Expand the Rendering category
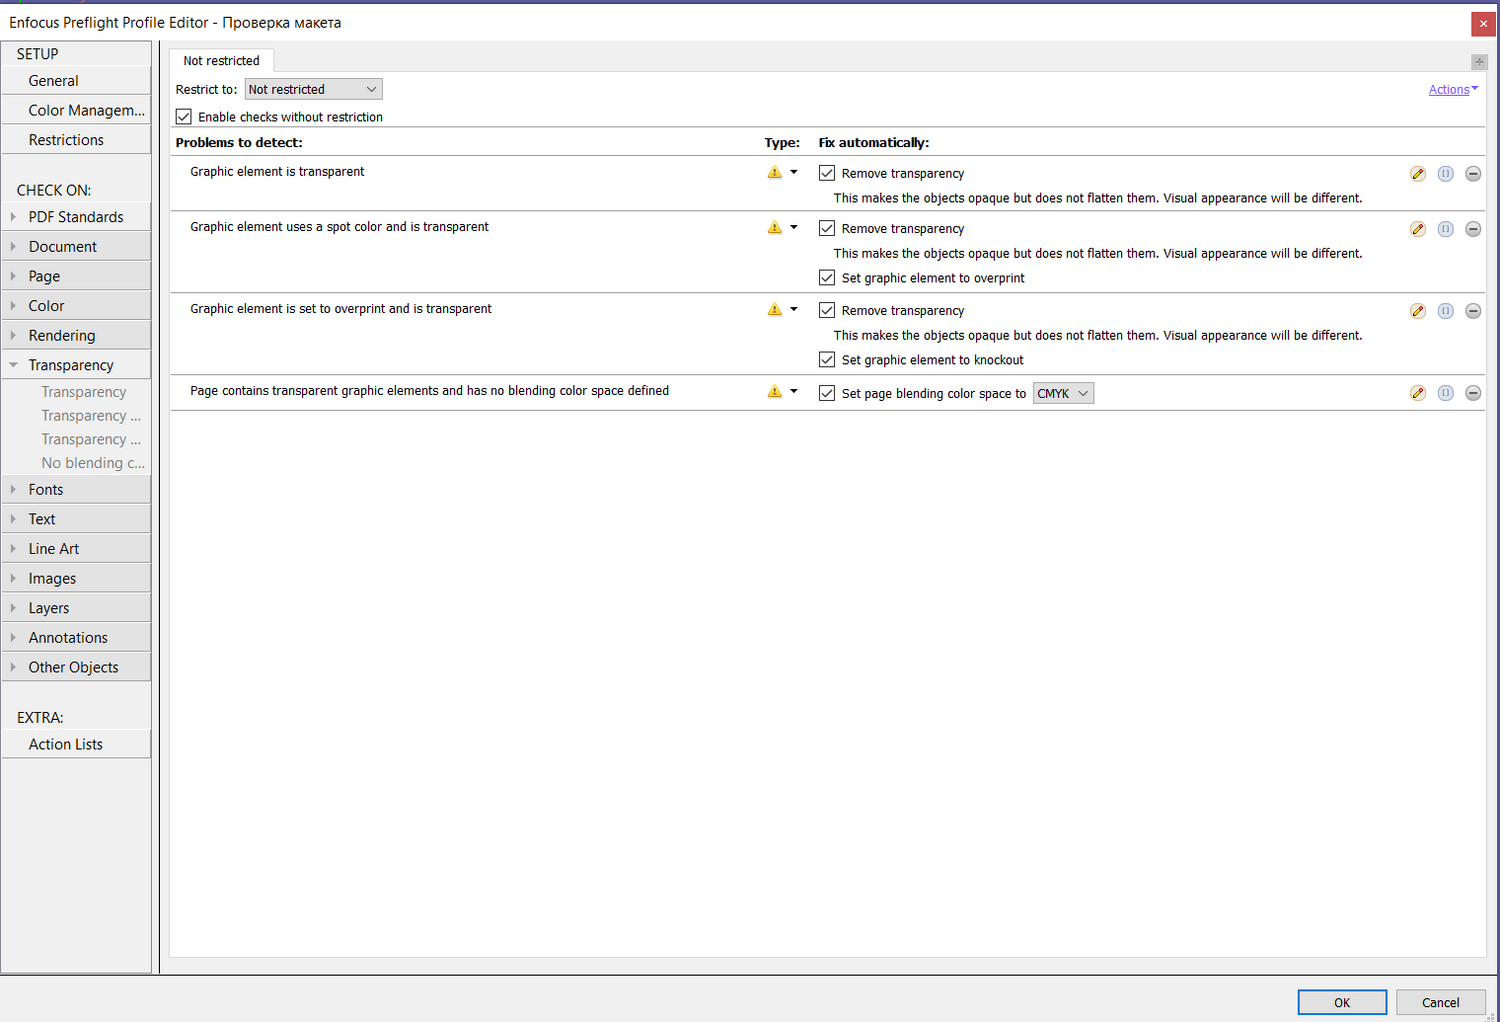 (x=13, y=336)
